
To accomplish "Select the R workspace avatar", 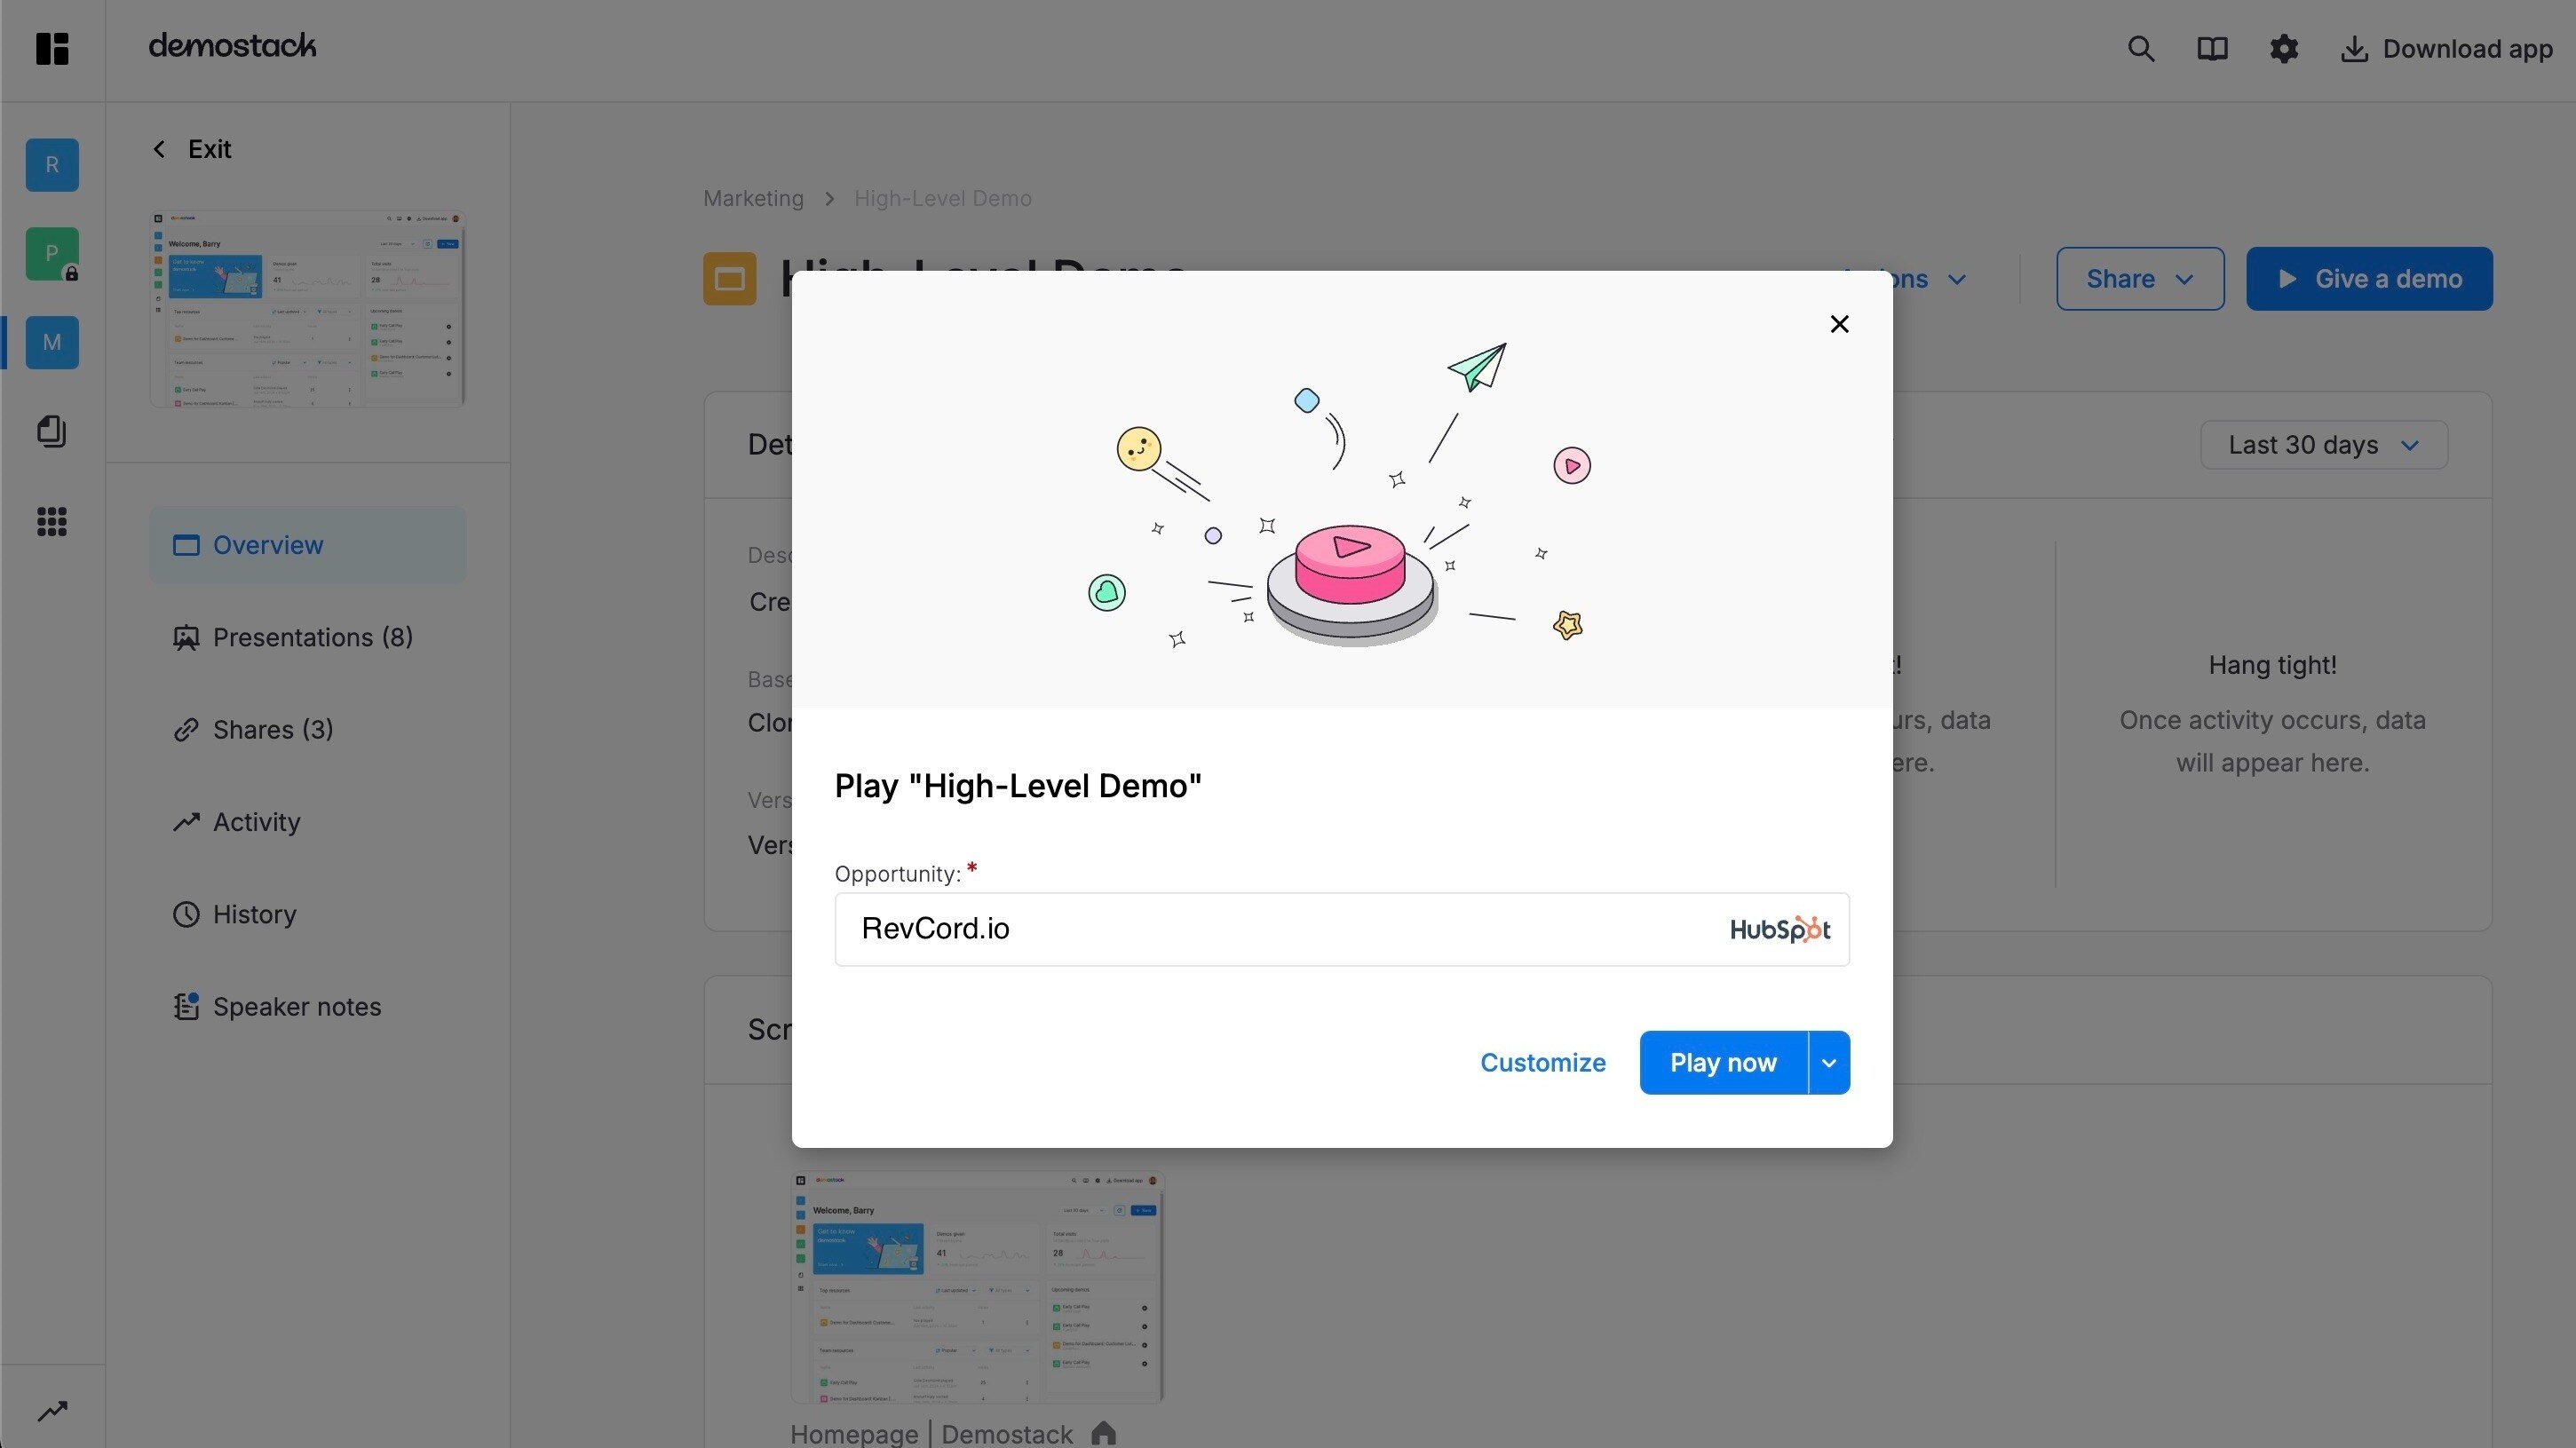I will coord(52,164).
